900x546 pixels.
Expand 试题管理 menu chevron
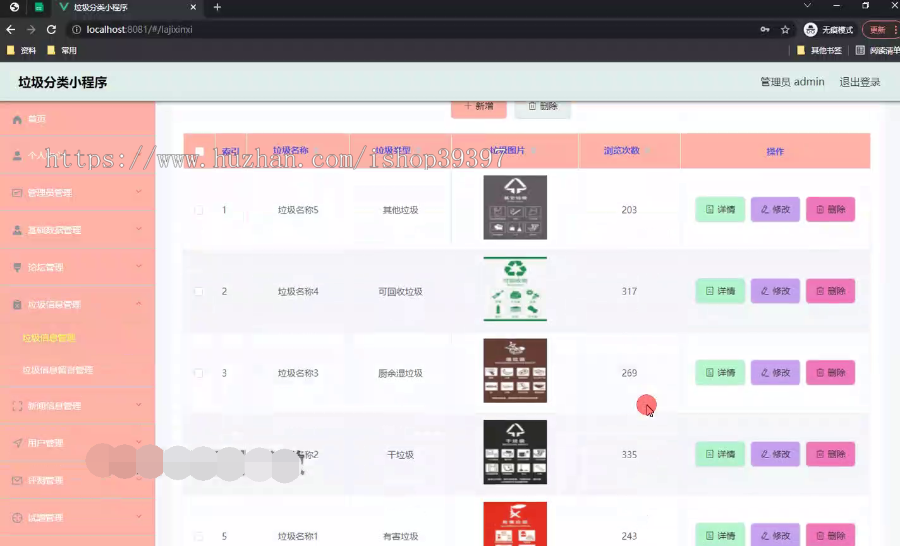(x=138, y=517)
